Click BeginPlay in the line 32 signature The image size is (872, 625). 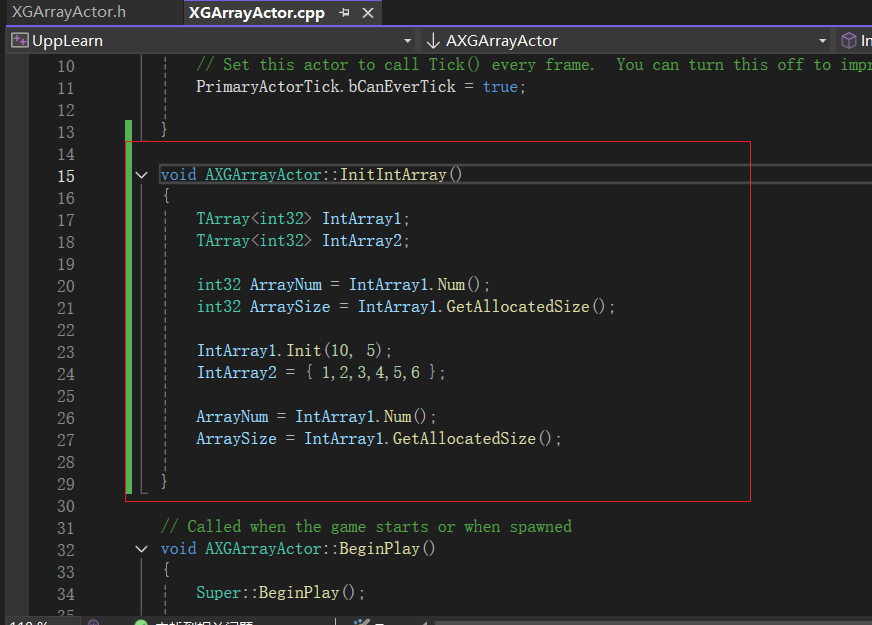(x=379, y=548)
